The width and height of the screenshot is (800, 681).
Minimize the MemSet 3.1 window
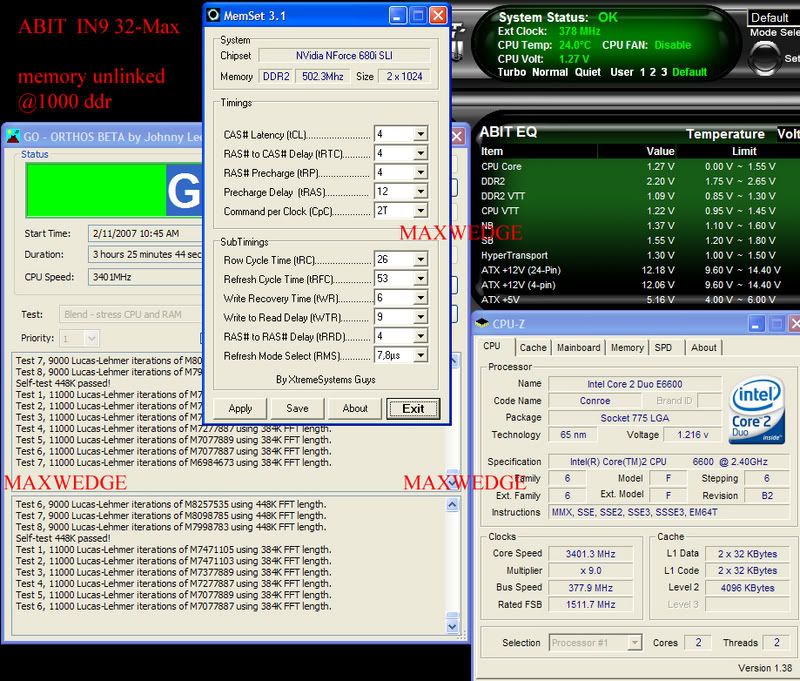coord(397,15)
